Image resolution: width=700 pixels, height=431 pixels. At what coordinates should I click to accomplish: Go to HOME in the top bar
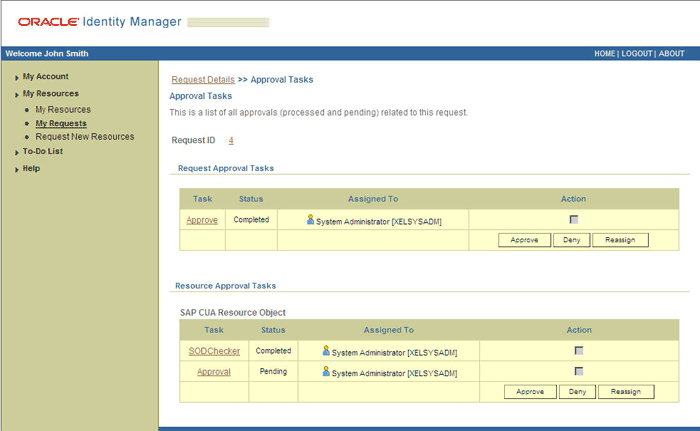pyautogui.click(x=604, y=54)
